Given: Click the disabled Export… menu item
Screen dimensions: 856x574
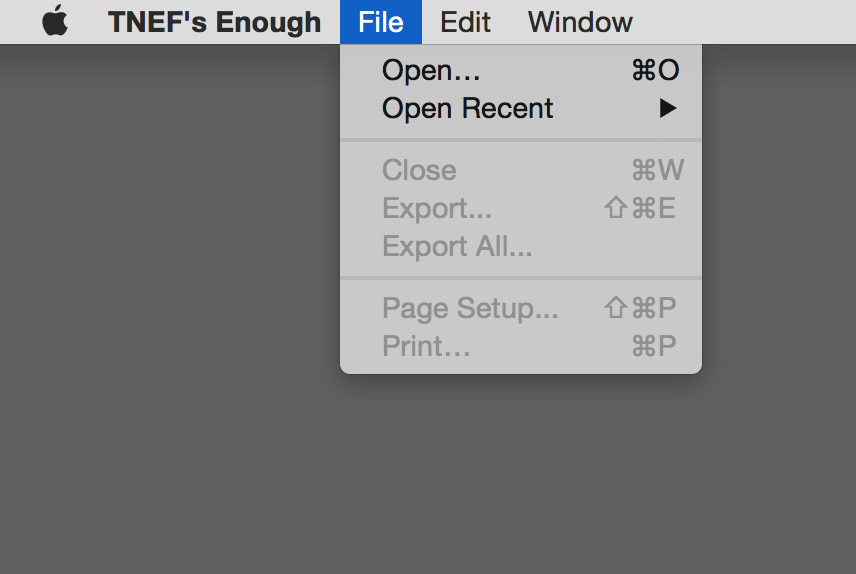Looking at the screenshot, I should coord(521,208).
